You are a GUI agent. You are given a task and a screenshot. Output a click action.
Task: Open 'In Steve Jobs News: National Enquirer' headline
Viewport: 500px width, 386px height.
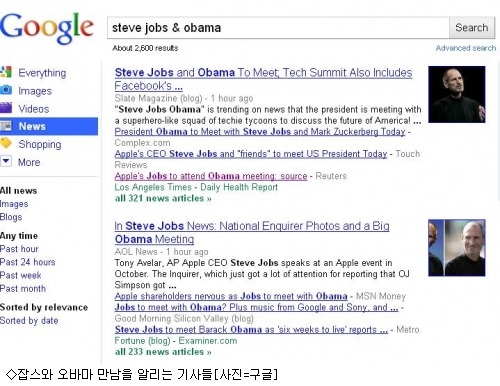click(252, 232)
